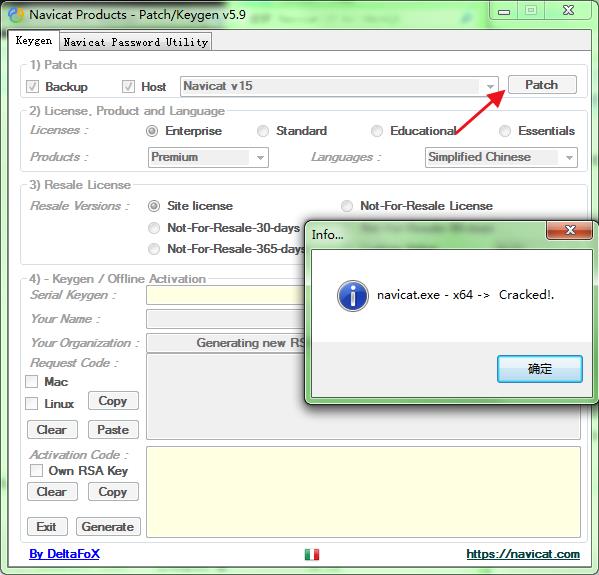
Task: Click the Generate button
Action: tap(108, 526)
